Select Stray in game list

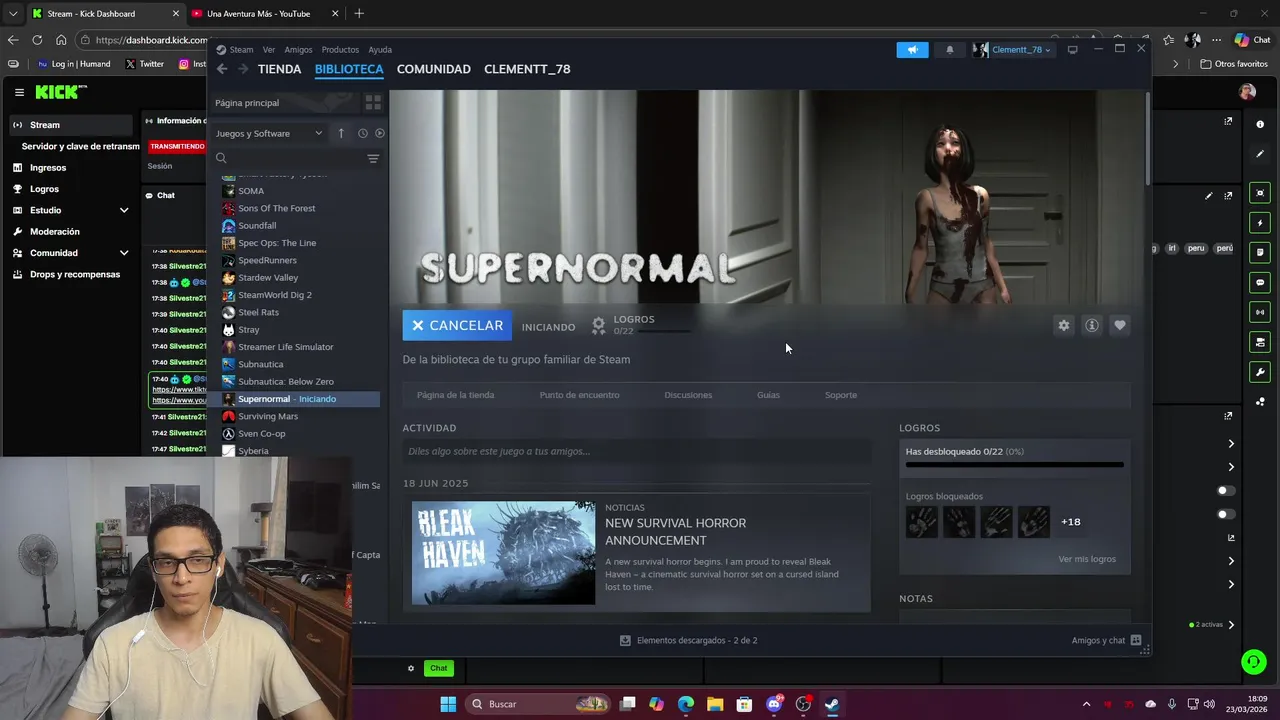tap(248, 330)
